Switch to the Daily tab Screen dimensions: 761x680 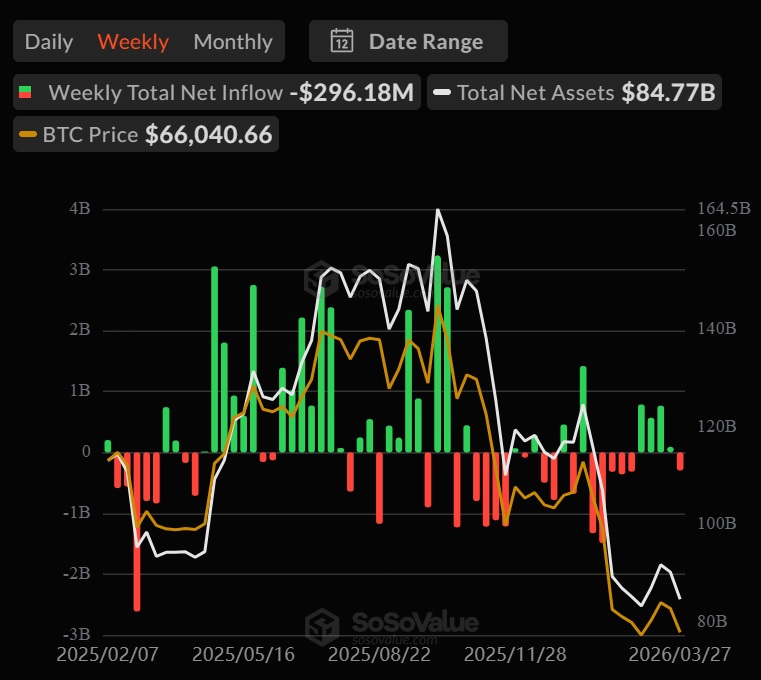pyautogui.click(x=49, y=42)
